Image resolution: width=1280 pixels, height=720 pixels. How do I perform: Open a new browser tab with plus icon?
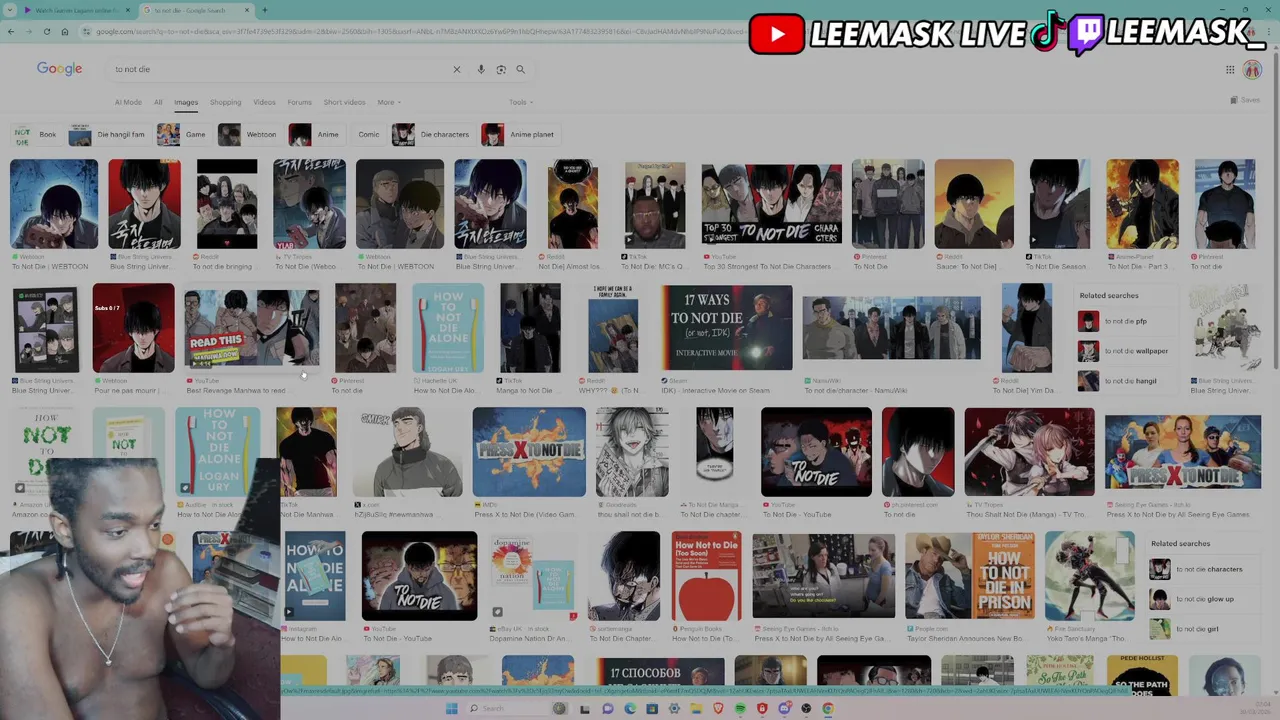pos(264,10)
